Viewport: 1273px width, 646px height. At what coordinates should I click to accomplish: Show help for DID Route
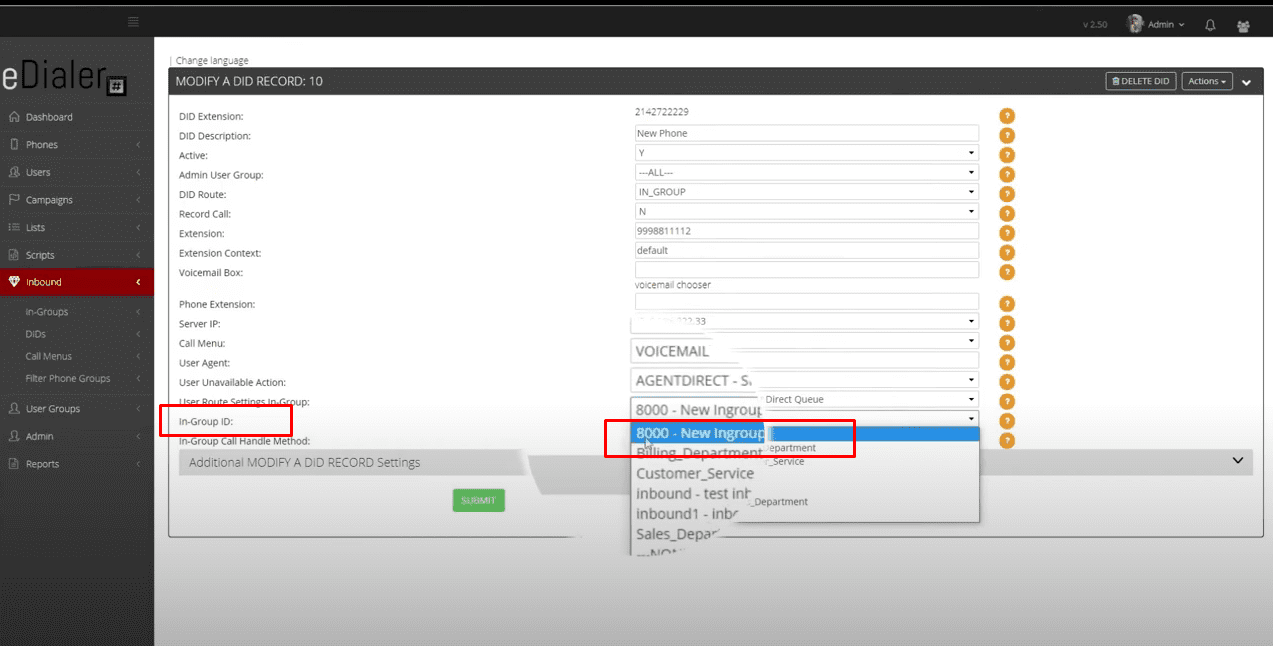point(1007,194)
